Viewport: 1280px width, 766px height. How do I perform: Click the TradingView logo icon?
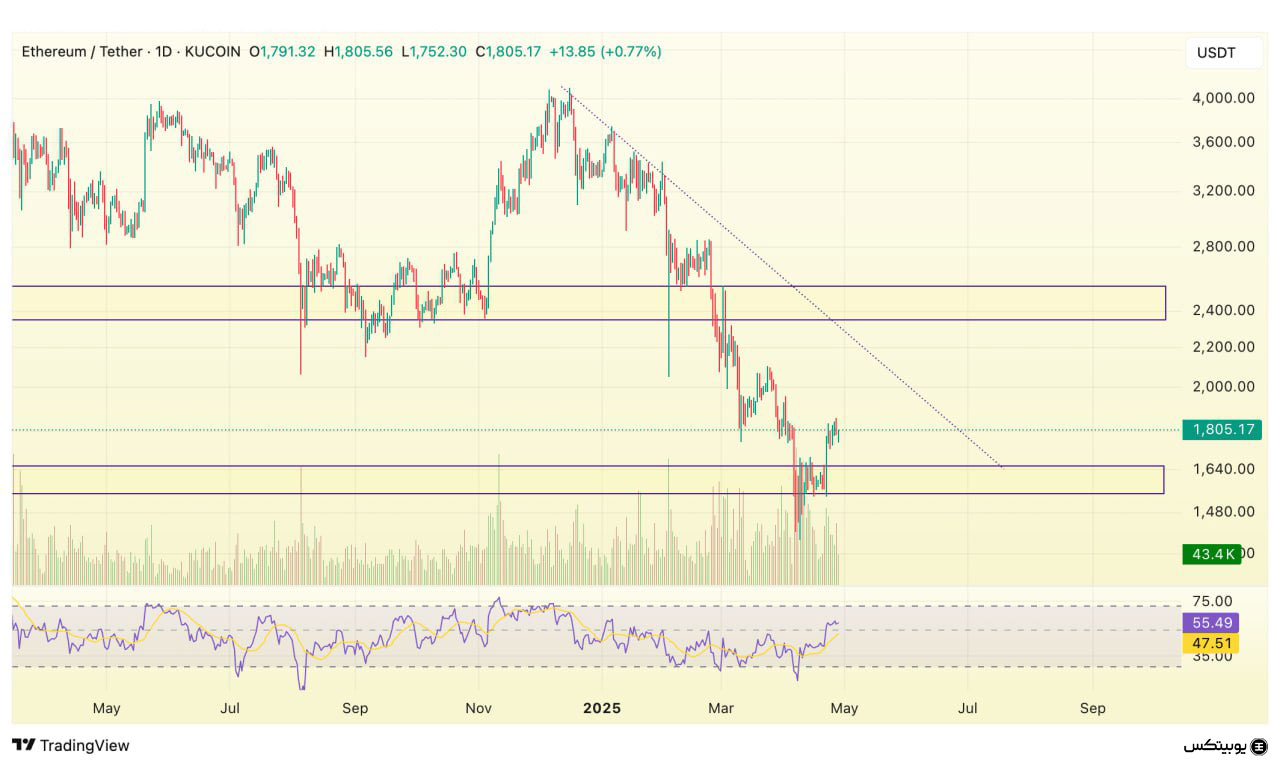click(24, 745)
